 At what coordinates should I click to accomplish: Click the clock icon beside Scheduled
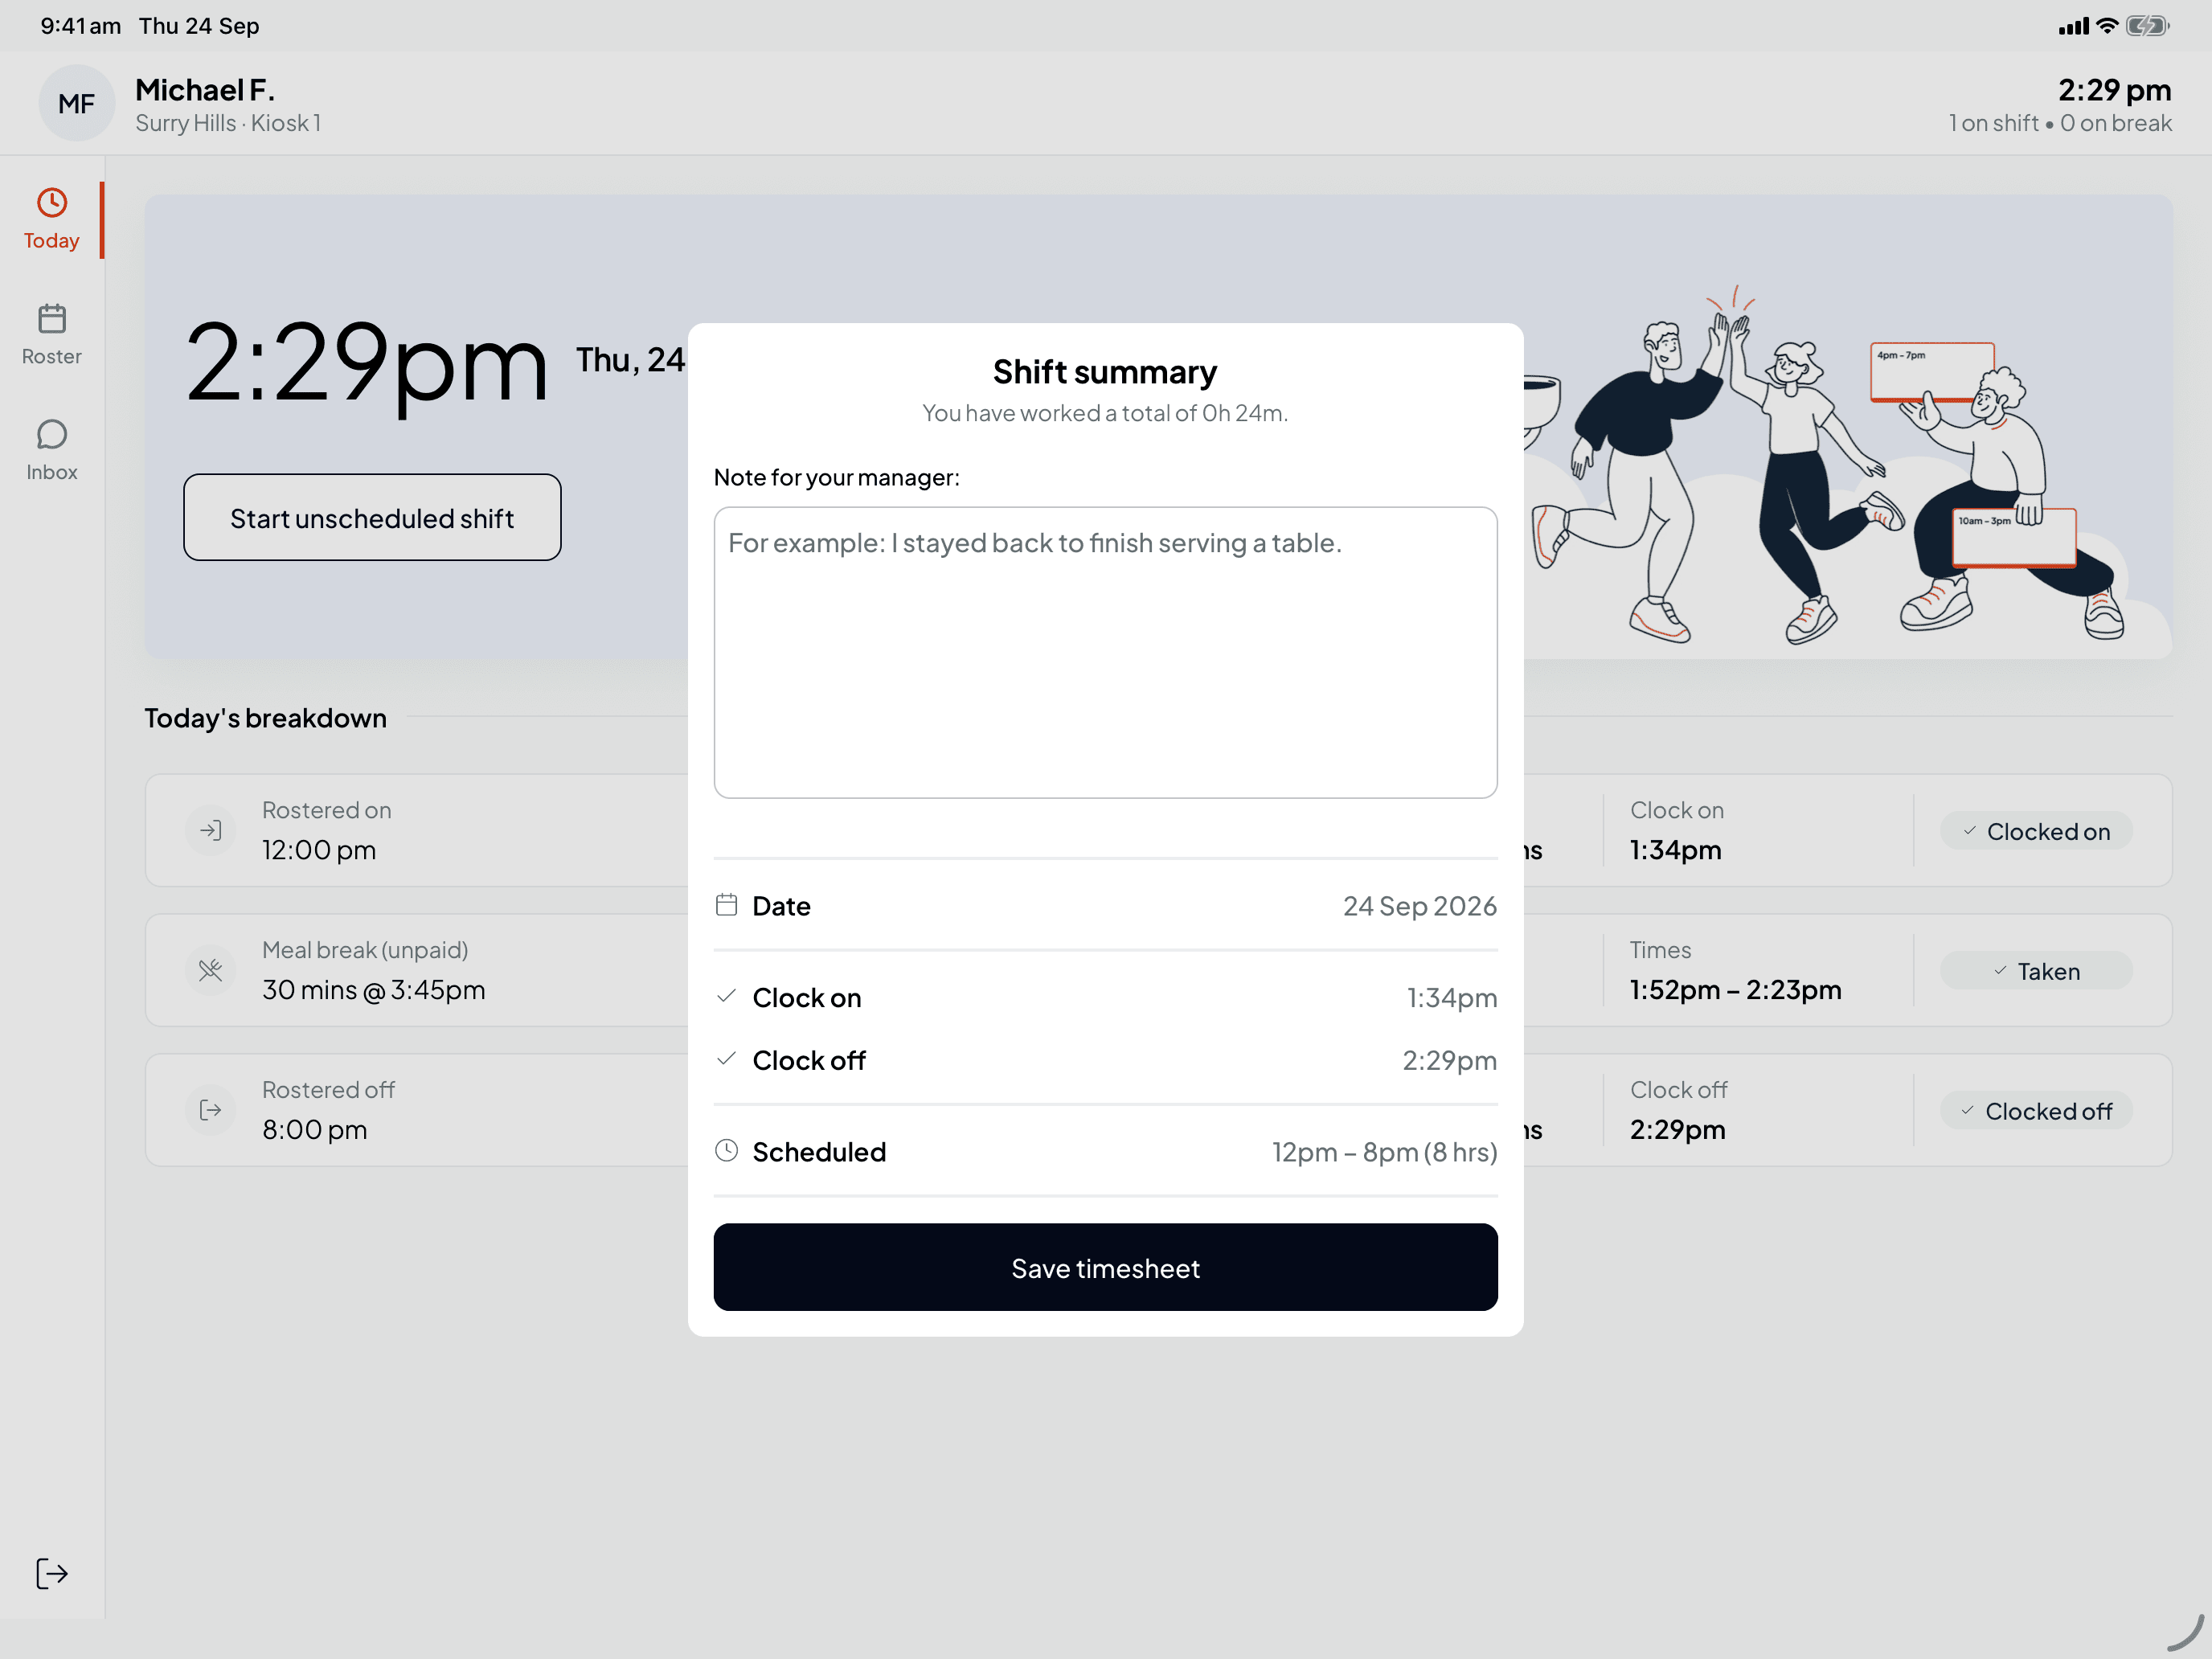click(x=727, y=1151)
